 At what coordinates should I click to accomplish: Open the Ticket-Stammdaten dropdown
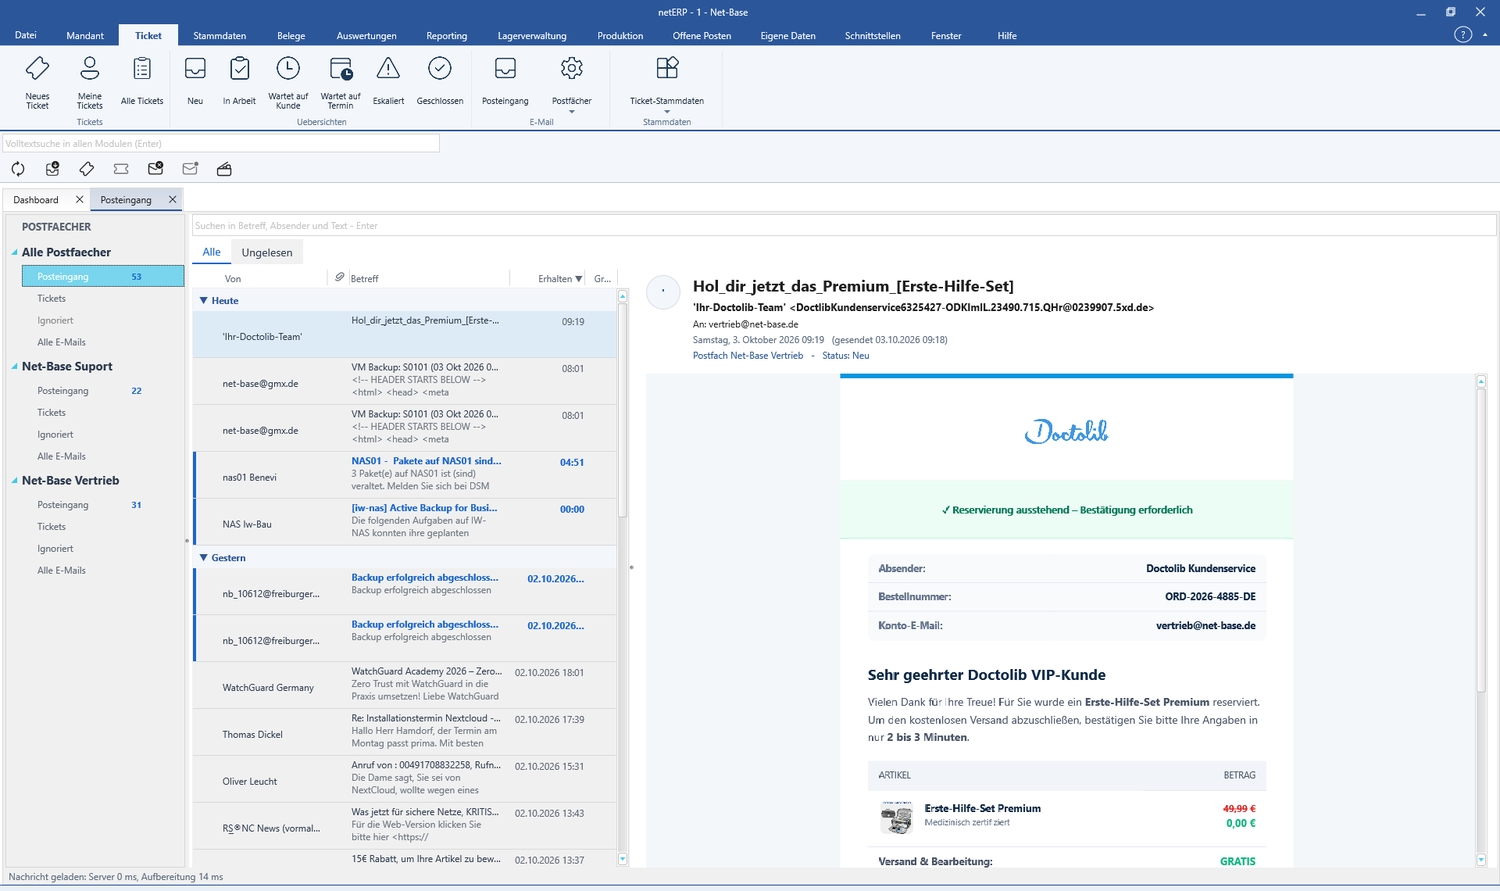coord(667,86)
